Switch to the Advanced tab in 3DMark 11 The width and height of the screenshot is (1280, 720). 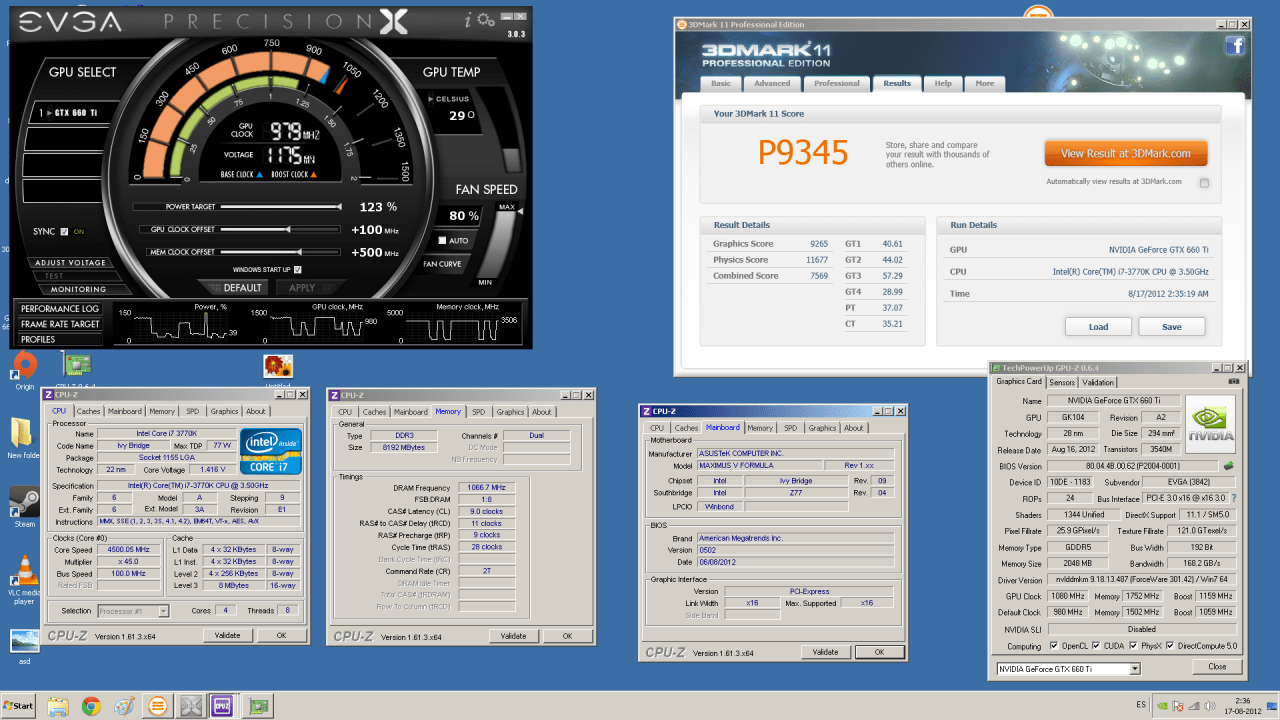tap(772, 83)
